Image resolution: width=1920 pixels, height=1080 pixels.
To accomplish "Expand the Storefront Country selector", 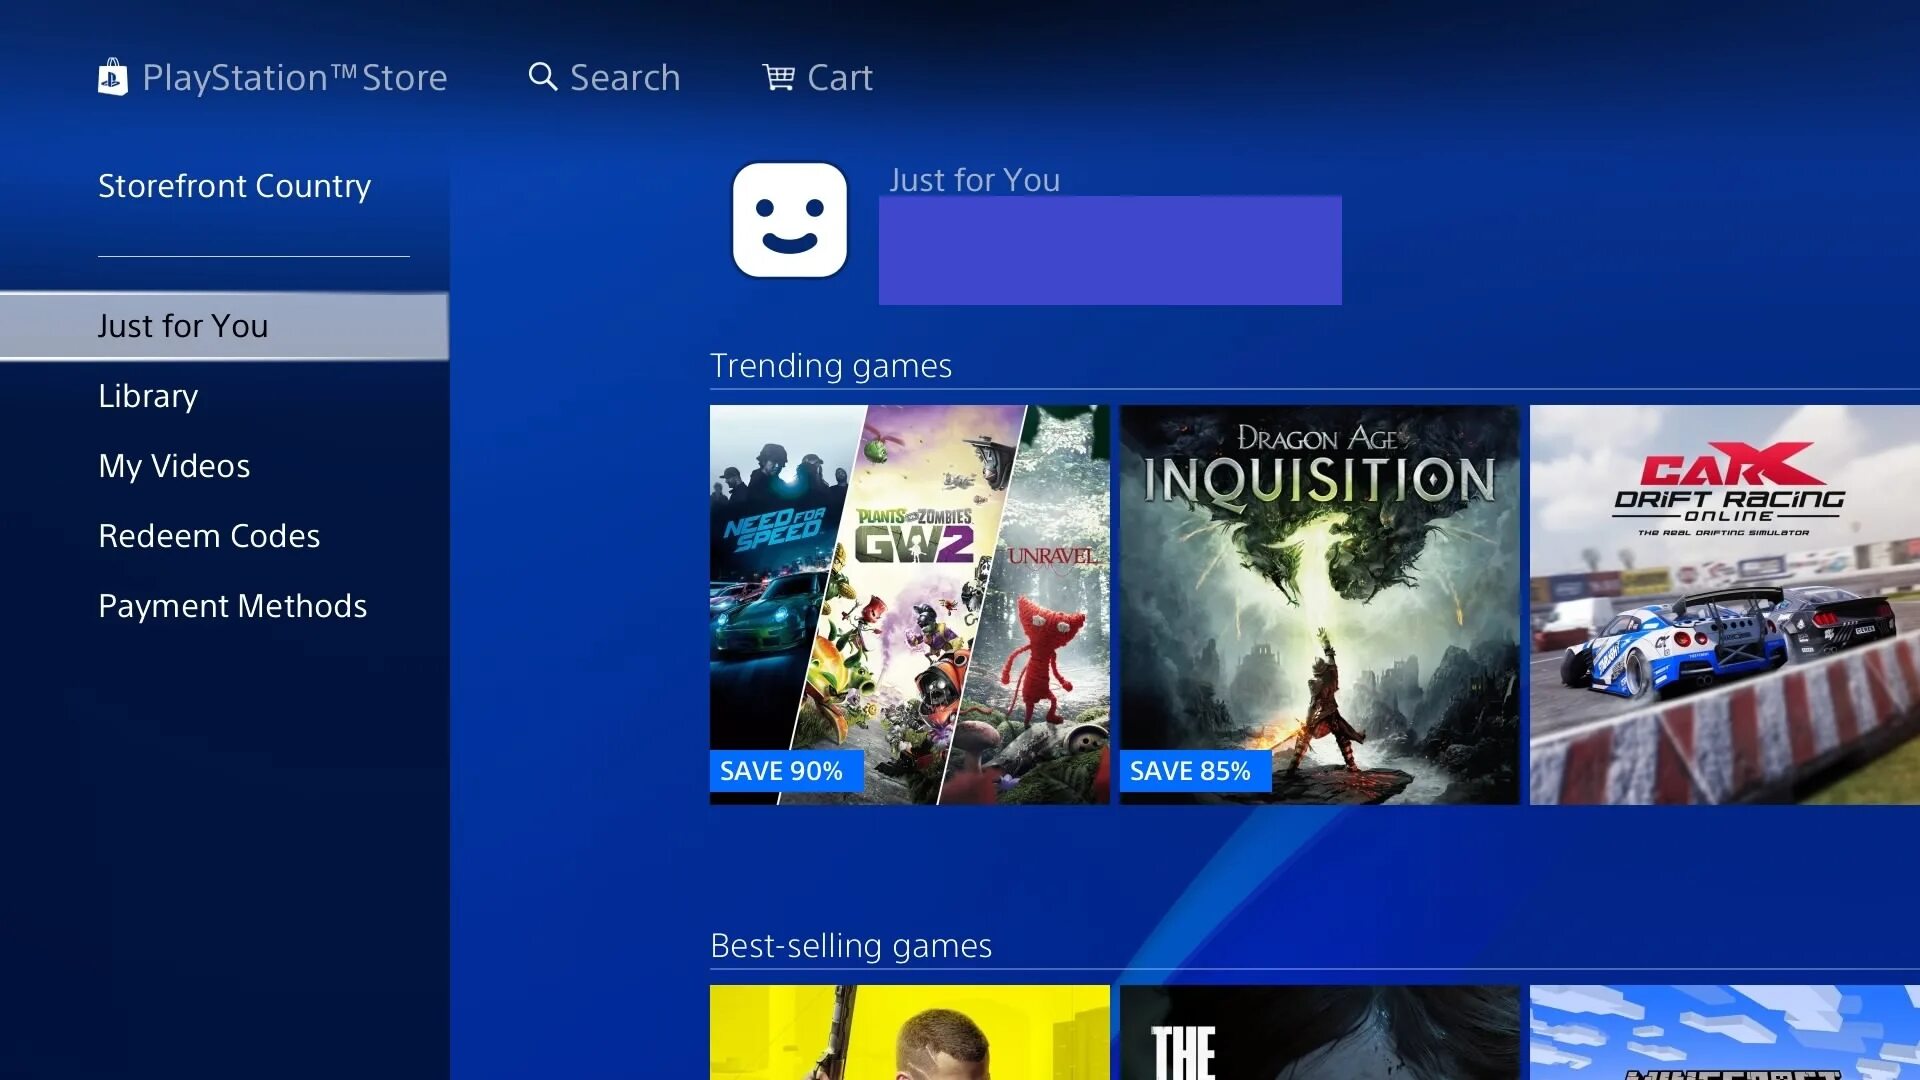I will (x=233, y=185).
